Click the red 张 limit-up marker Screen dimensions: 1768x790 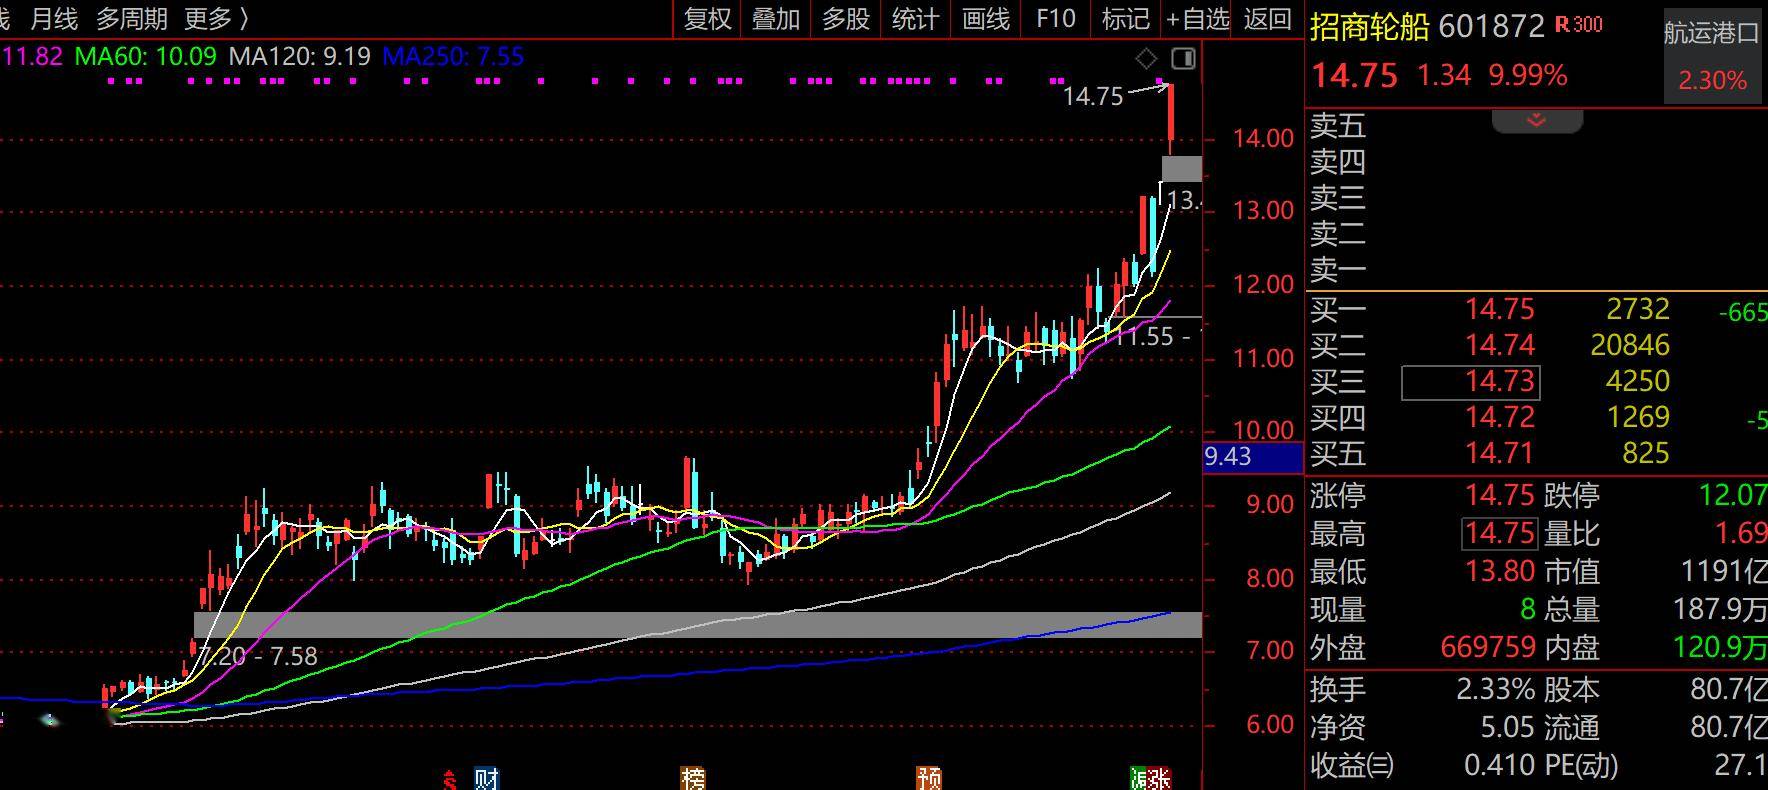[1160, 778]
